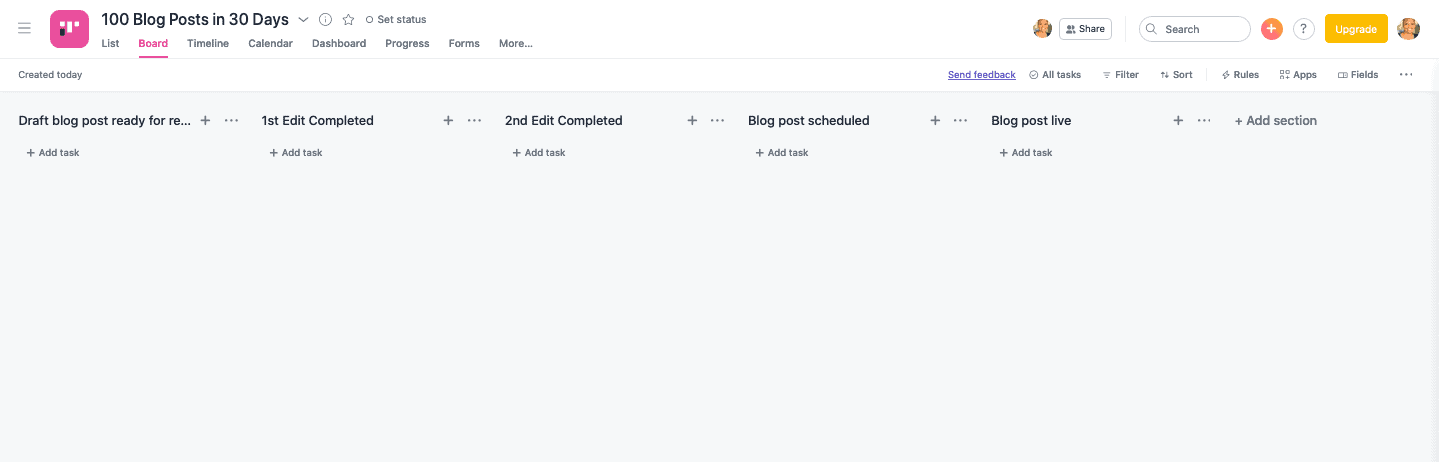The width and height of the screenshot is (1439, 462).
Task: Open the help question mark icon
Action: tap(1303, 29)
